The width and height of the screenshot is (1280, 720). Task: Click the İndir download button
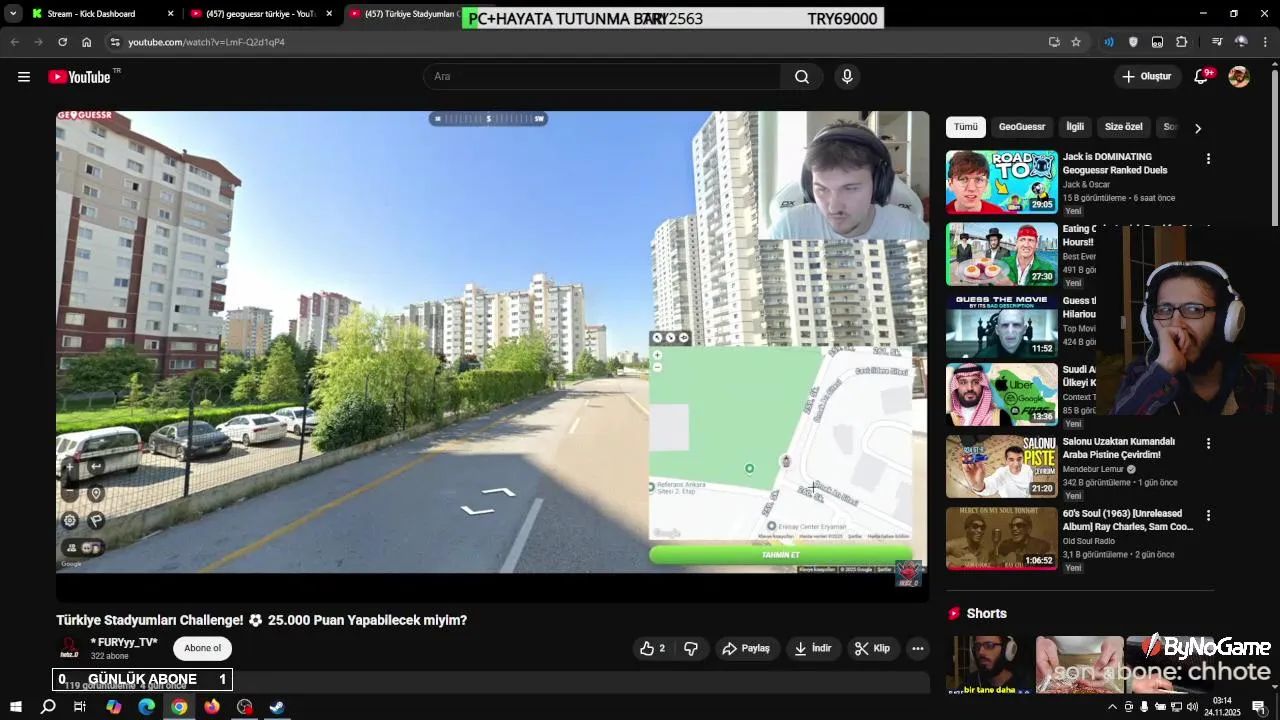tap(813, 648)
